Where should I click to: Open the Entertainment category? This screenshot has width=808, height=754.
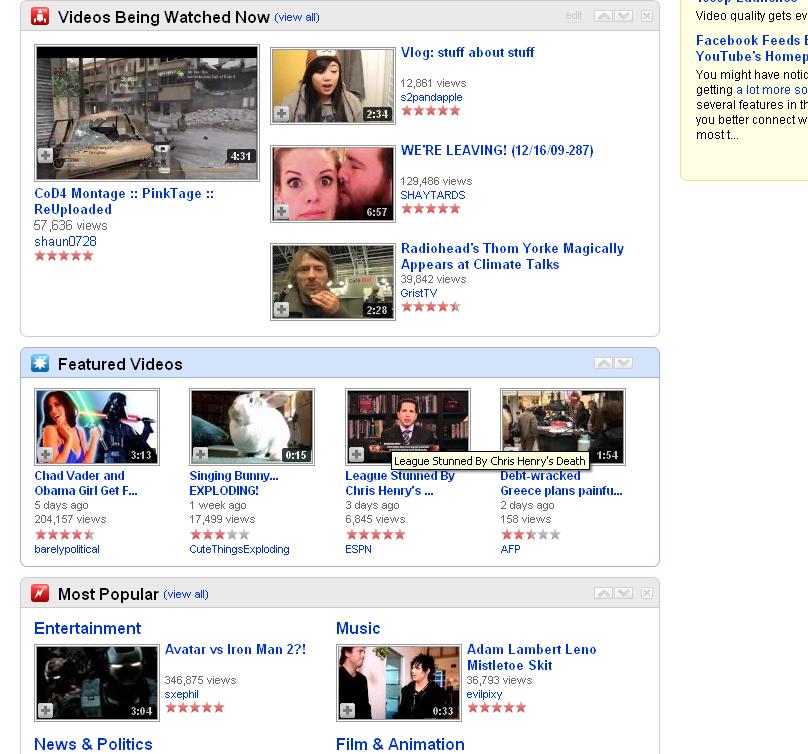87,628
